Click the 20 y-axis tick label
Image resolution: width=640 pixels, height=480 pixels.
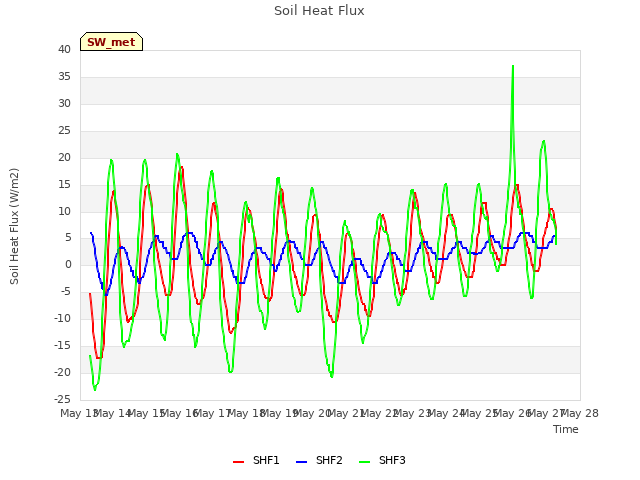point(64,157)
